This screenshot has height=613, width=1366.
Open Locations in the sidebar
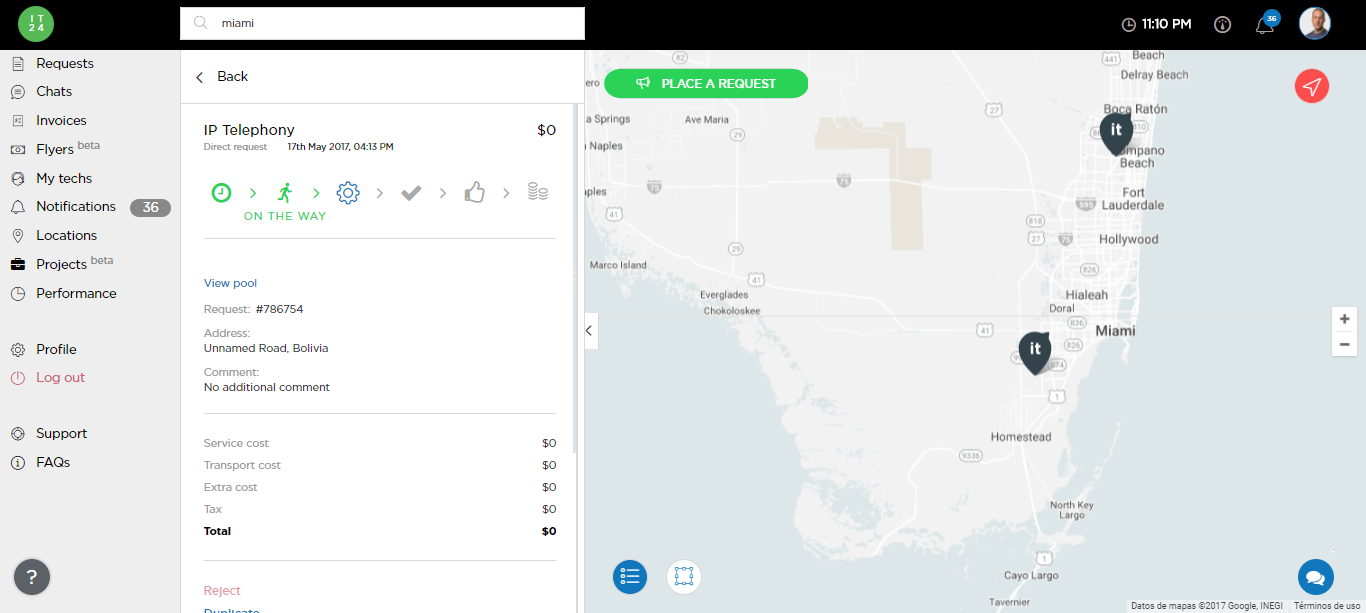[x=66, y=235]
